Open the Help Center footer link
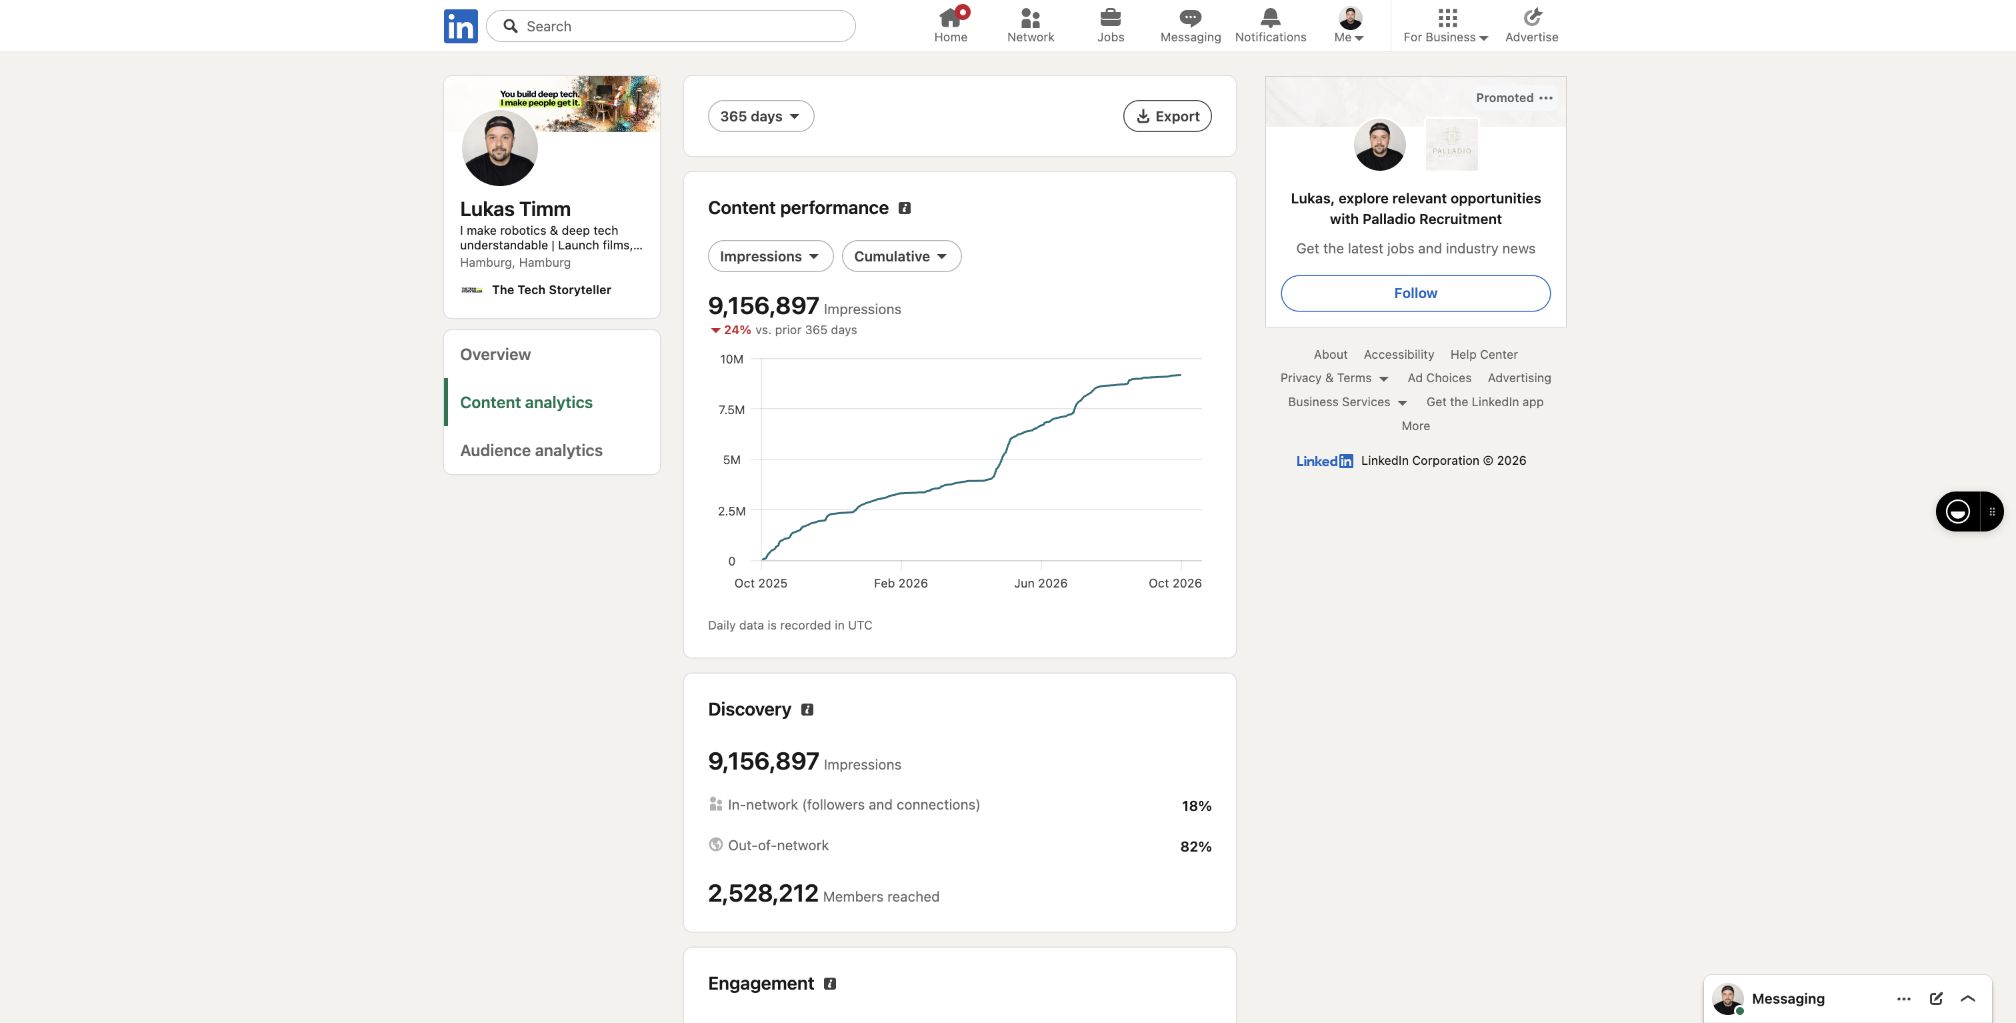The height and width of the screenshot is (1023, 2016). point(1484,354)
